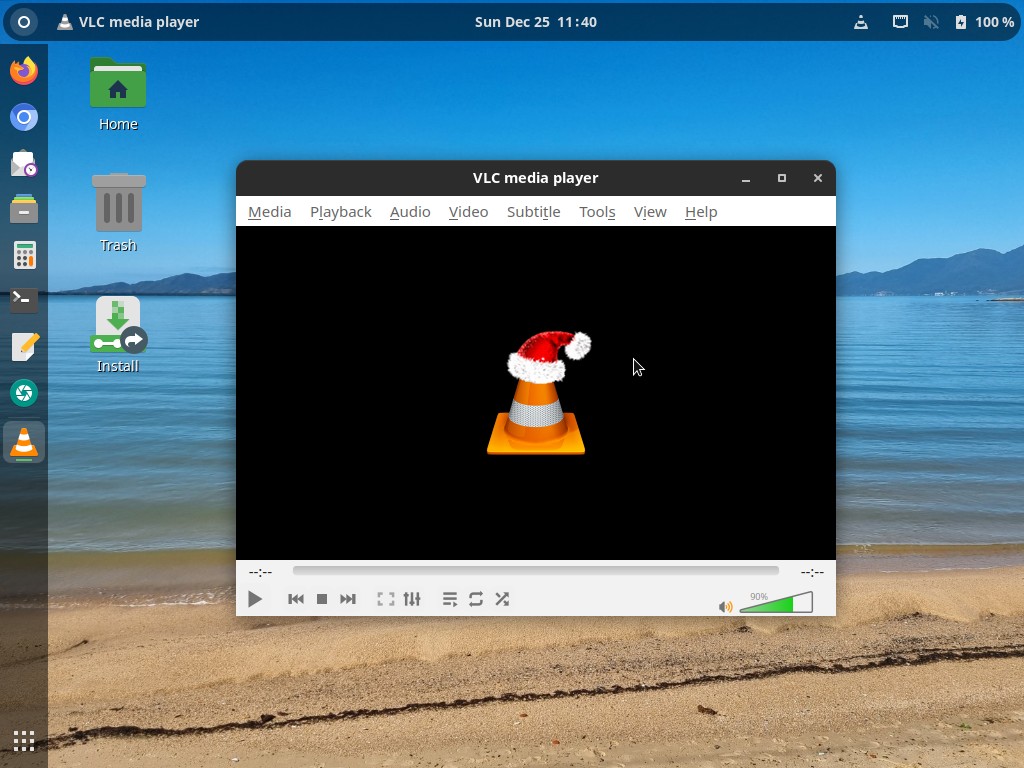Toggle loop repeat mode
This screenshot has height=768, width=1024.
476,599
